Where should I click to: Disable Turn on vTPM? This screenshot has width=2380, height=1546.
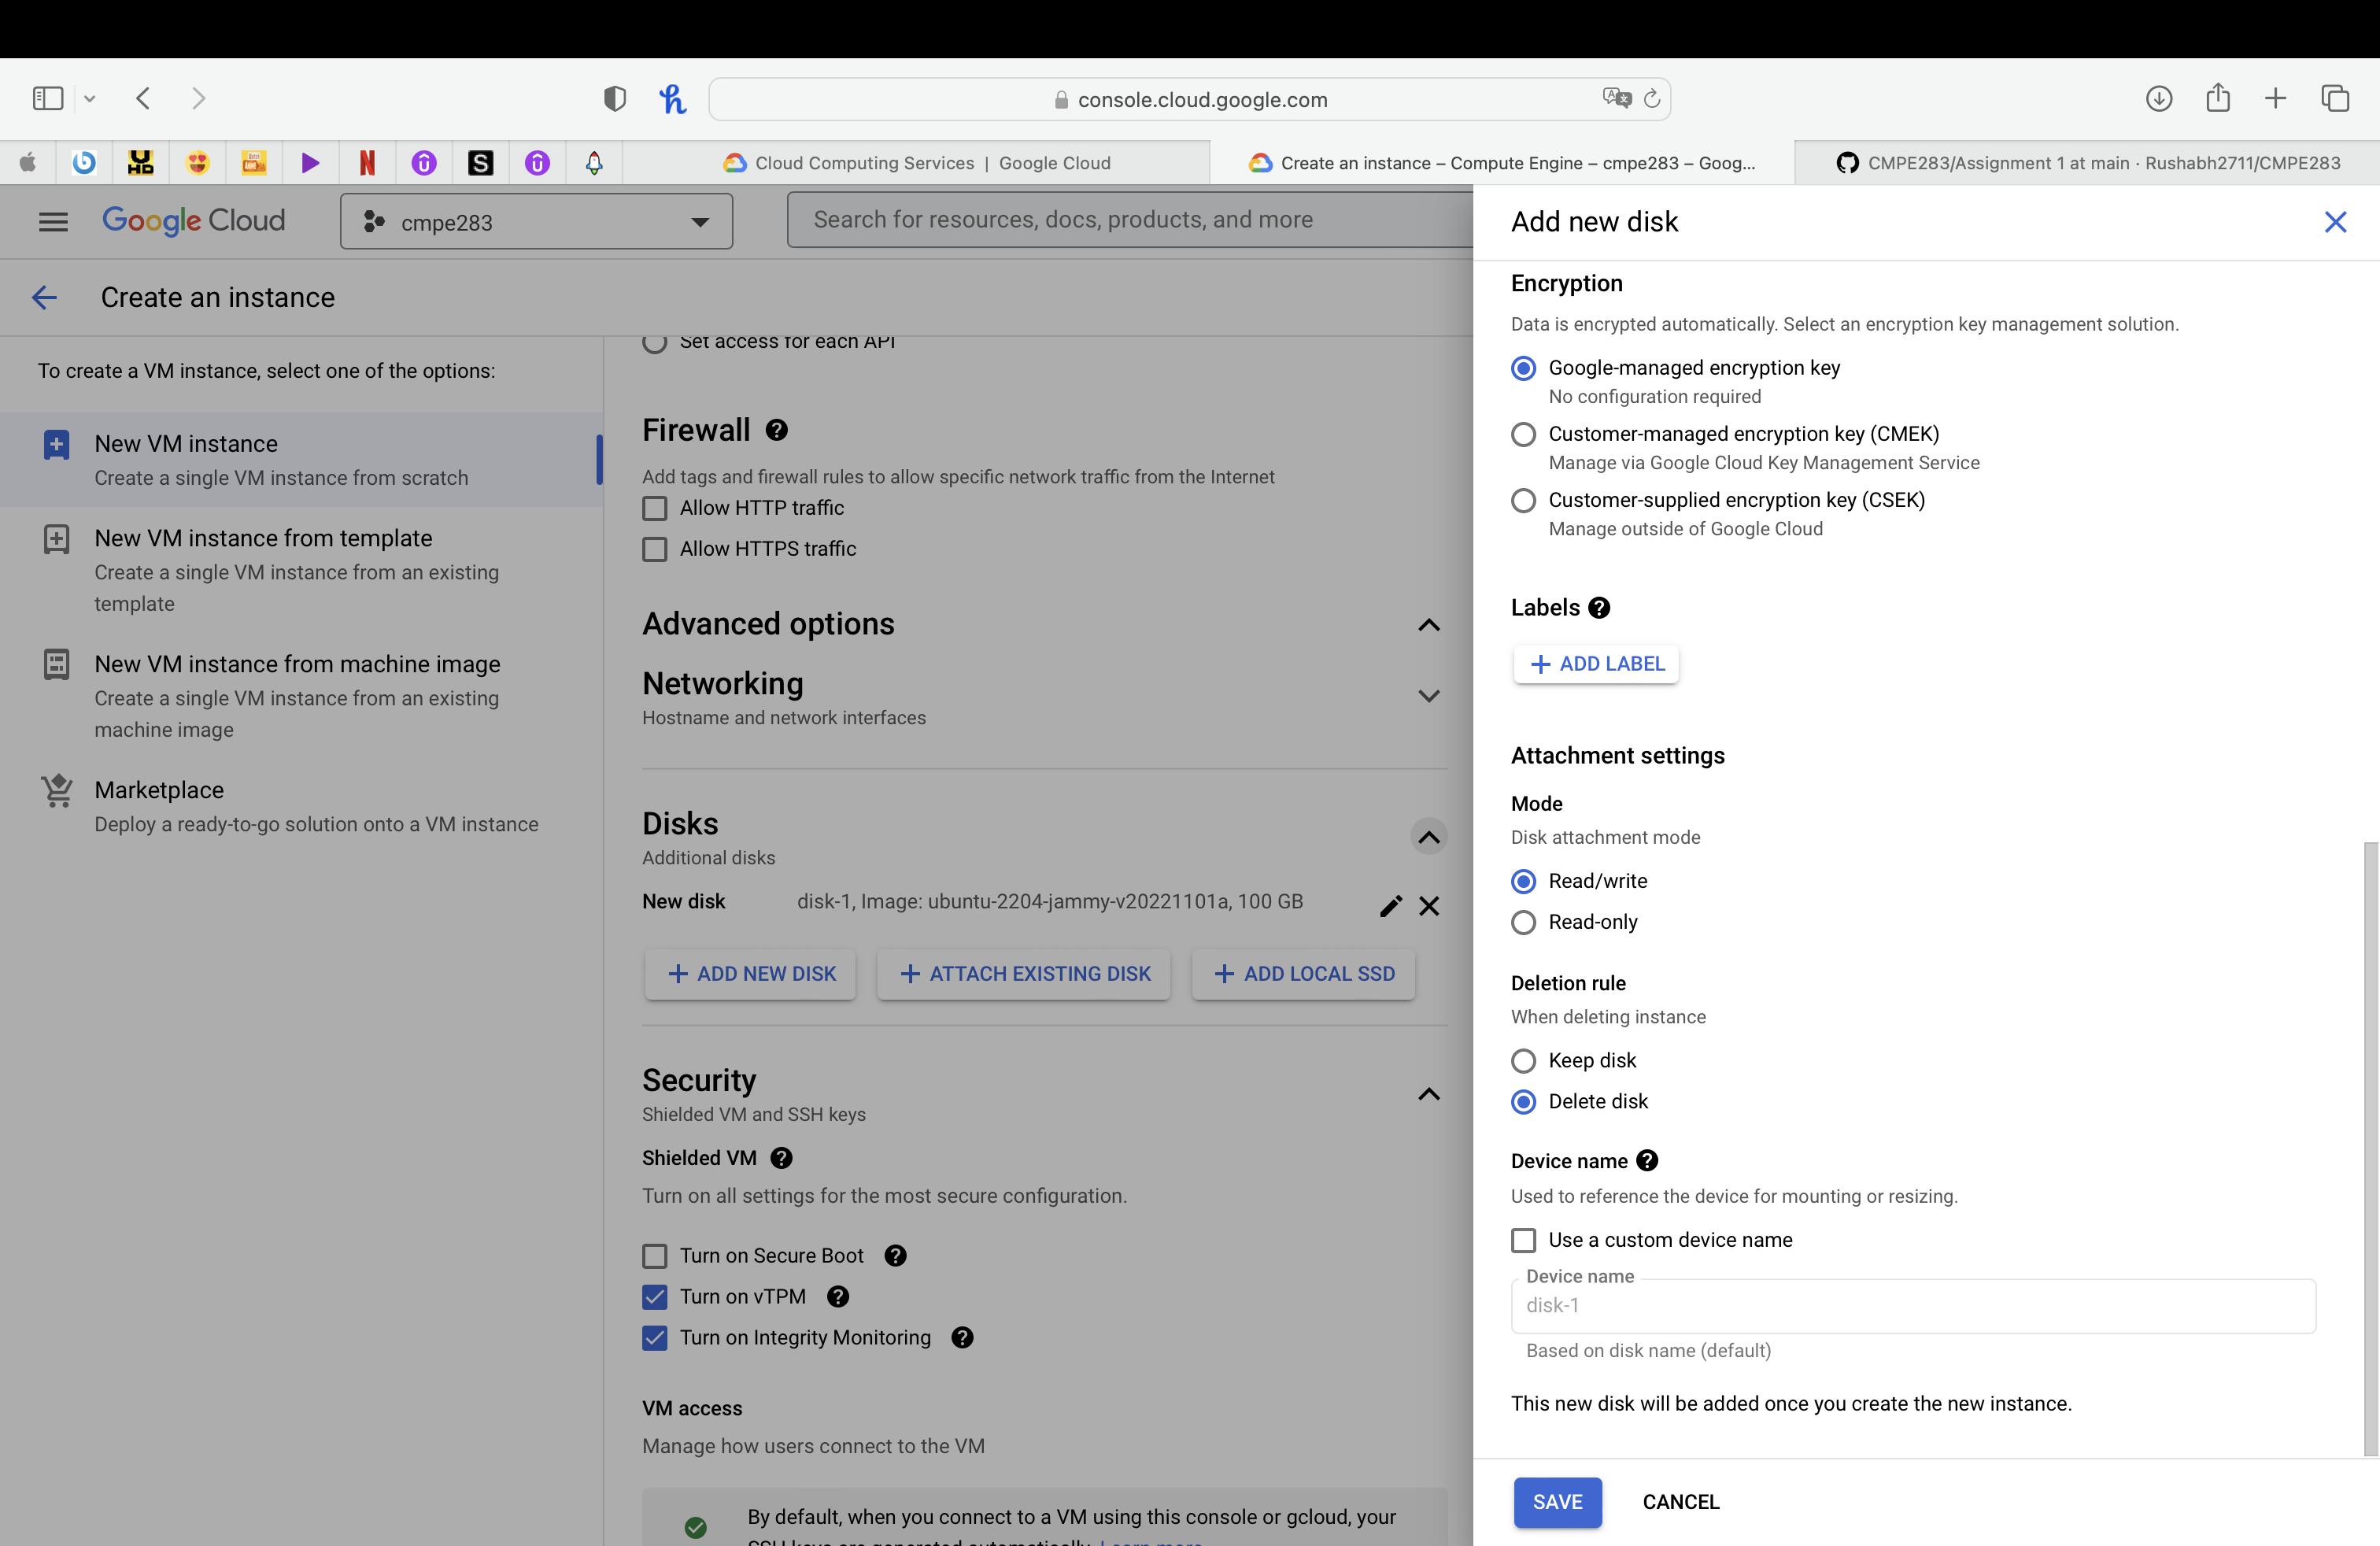tap(655, 1297)
